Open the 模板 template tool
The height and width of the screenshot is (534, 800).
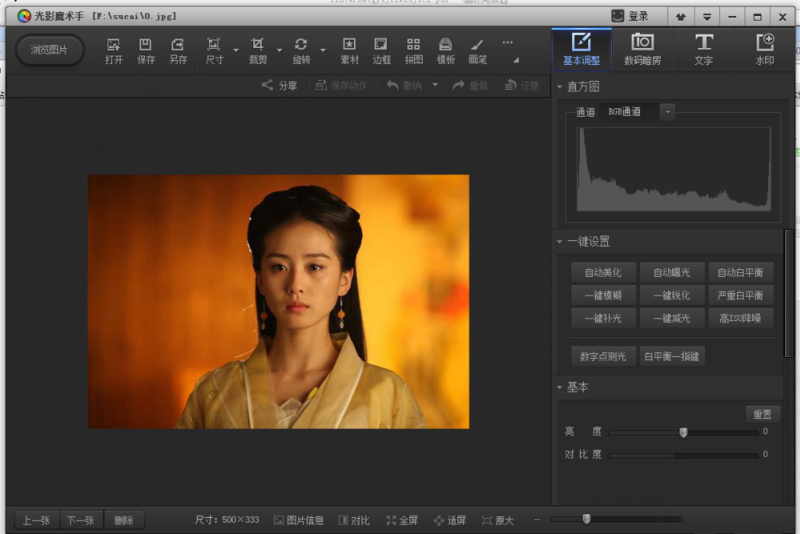click(x=445, y=51)
